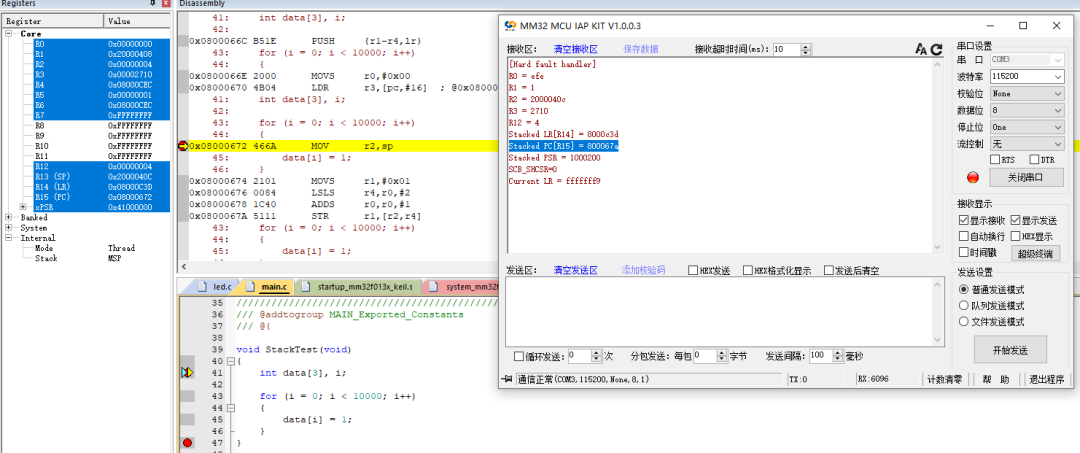Viewport: 1080px width, 453px height.
Task: Open the 波特率 baud rate dropdown
Action: pyautogui.click(x=1058, y=76)
